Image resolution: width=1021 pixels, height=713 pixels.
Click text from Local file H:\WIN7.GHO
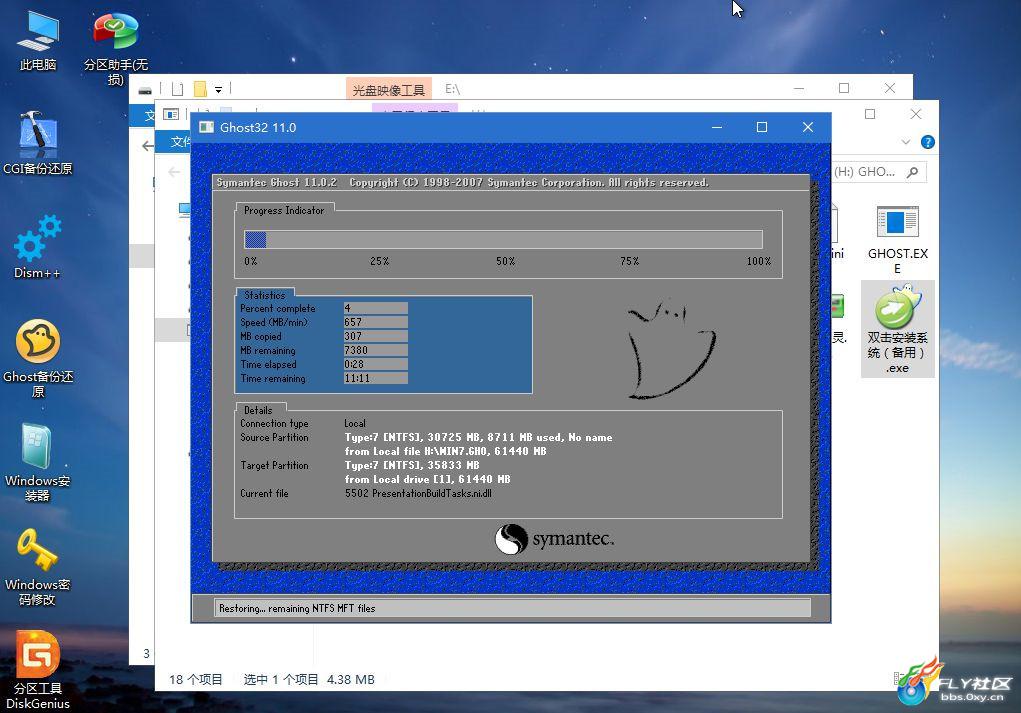[445, 451]
